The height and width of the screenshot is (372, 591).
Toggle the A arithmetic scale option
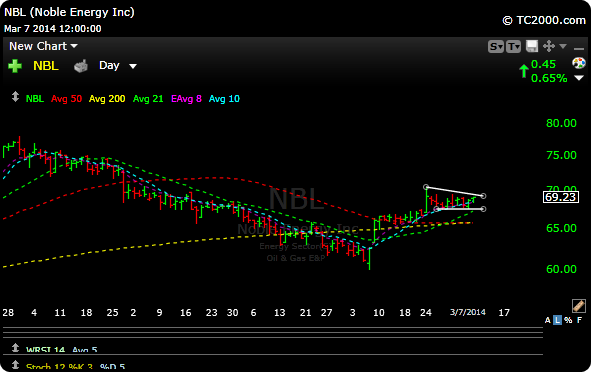point(548,320)
